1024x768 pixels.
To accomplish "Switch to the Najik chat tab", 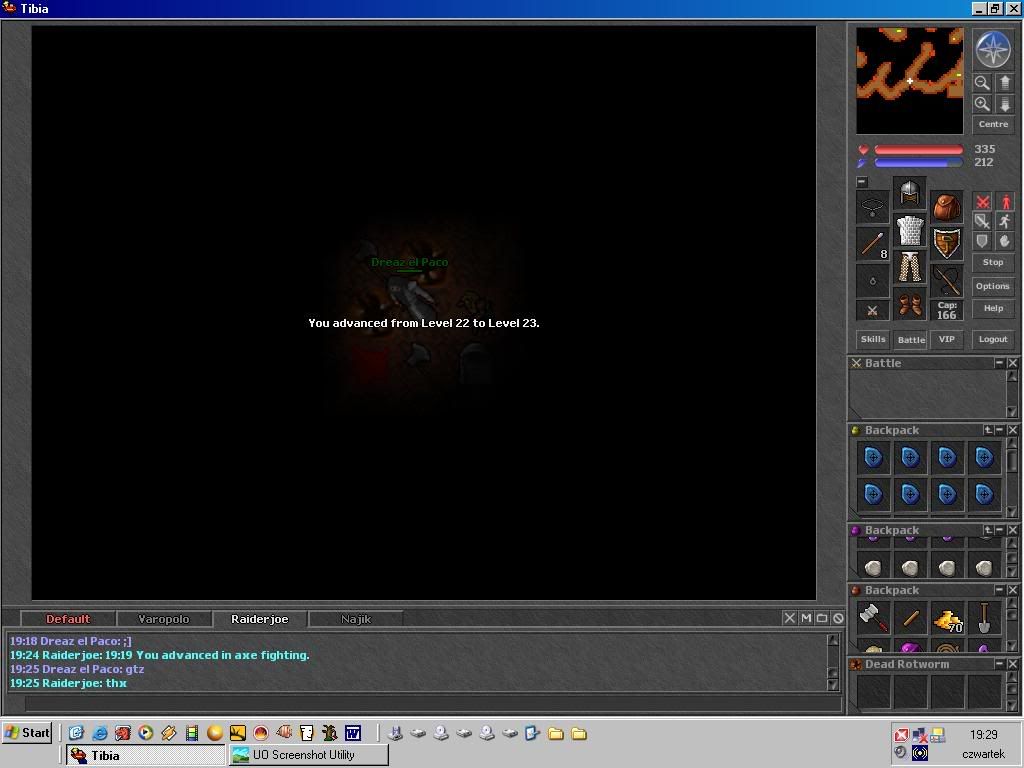I will (x=356, y=618).
